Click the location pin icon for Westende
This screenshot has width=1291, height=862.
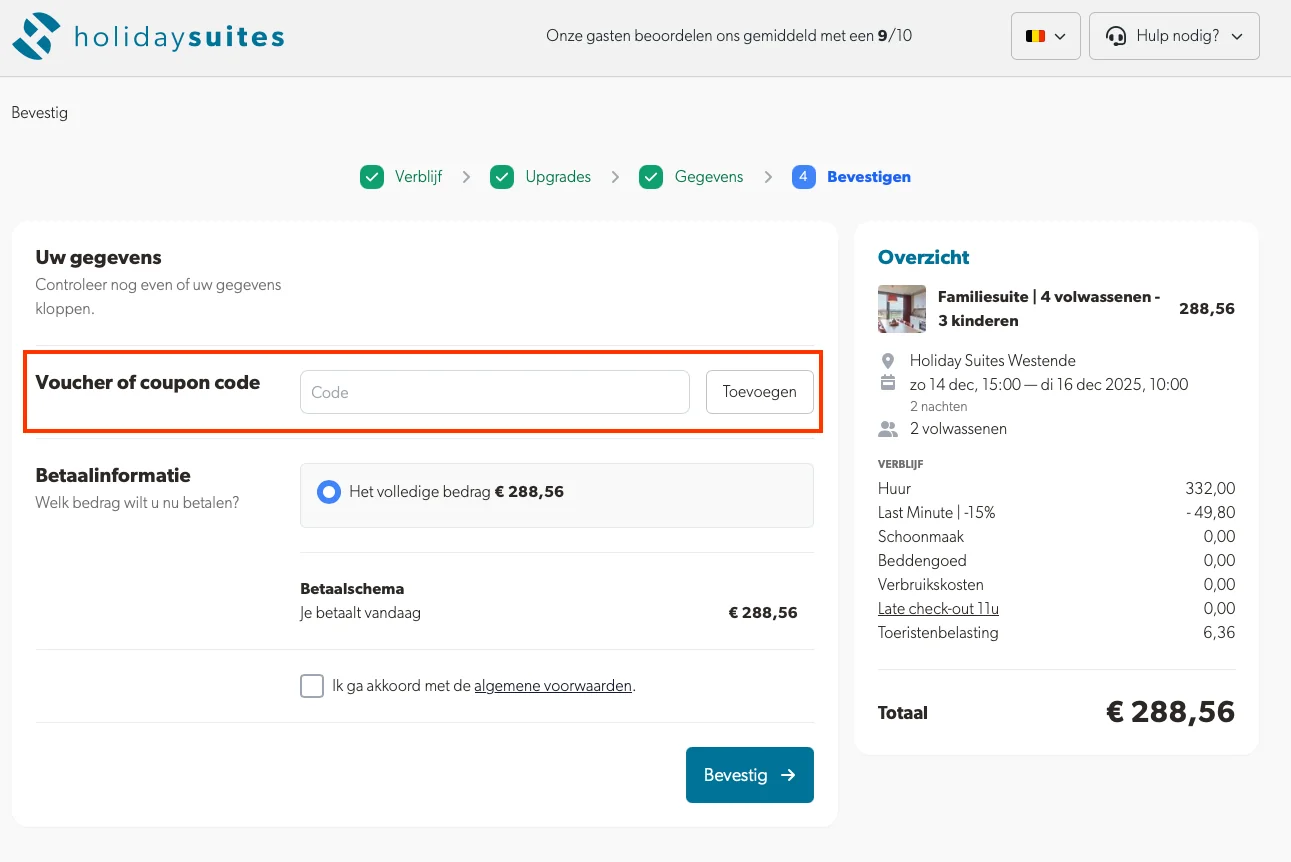click(x=888, y=360)
